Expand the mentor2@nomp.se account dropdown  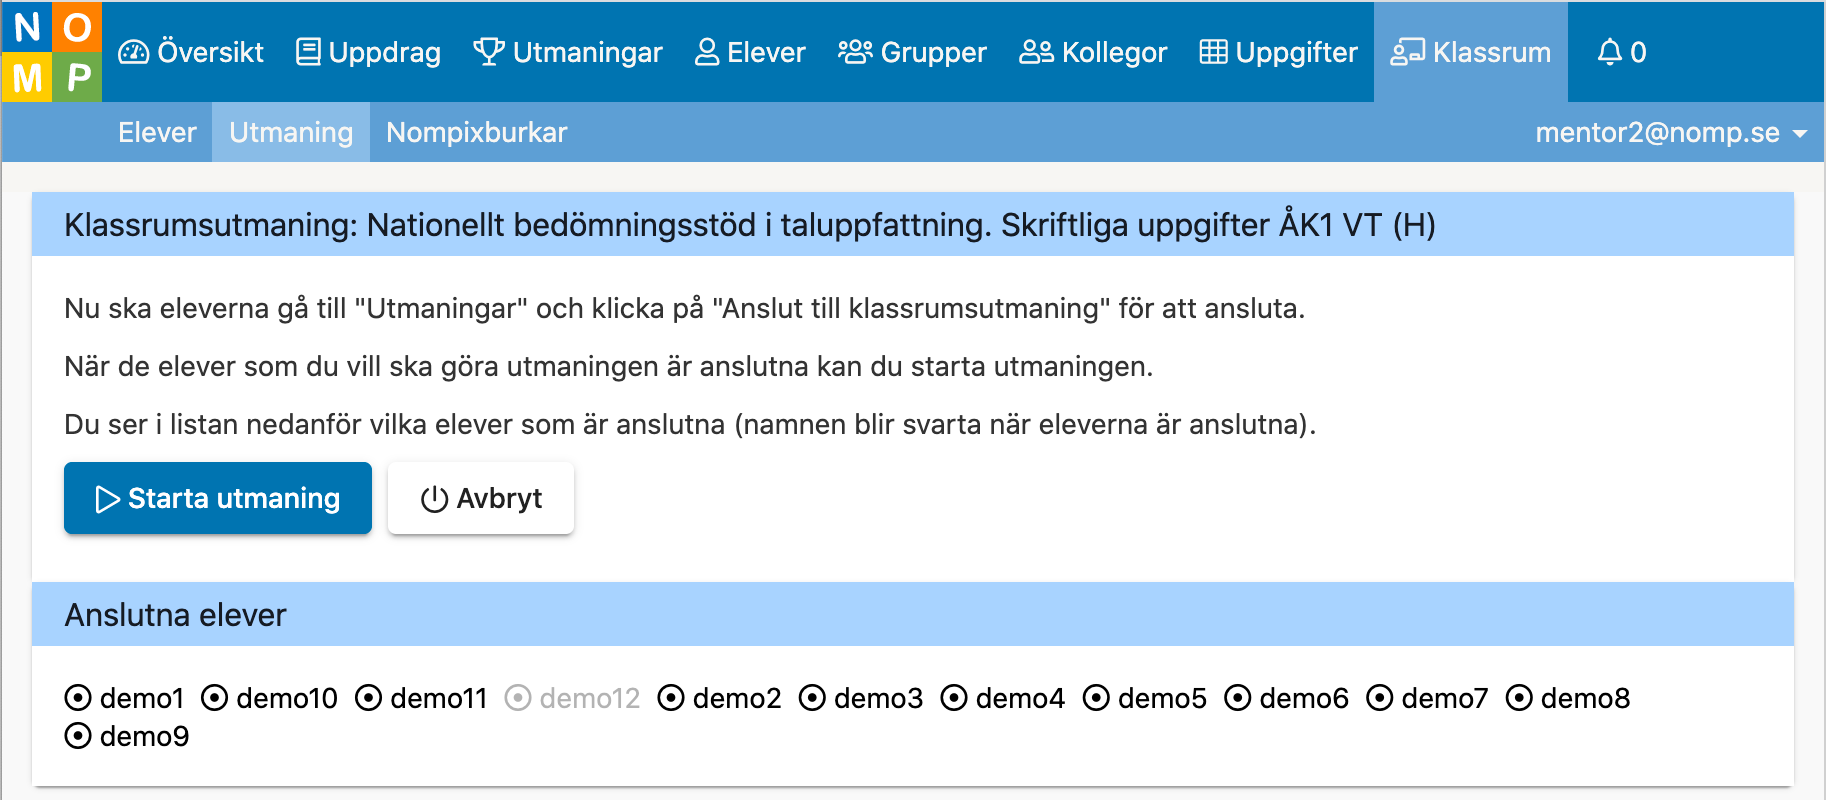pos(1671,132)
